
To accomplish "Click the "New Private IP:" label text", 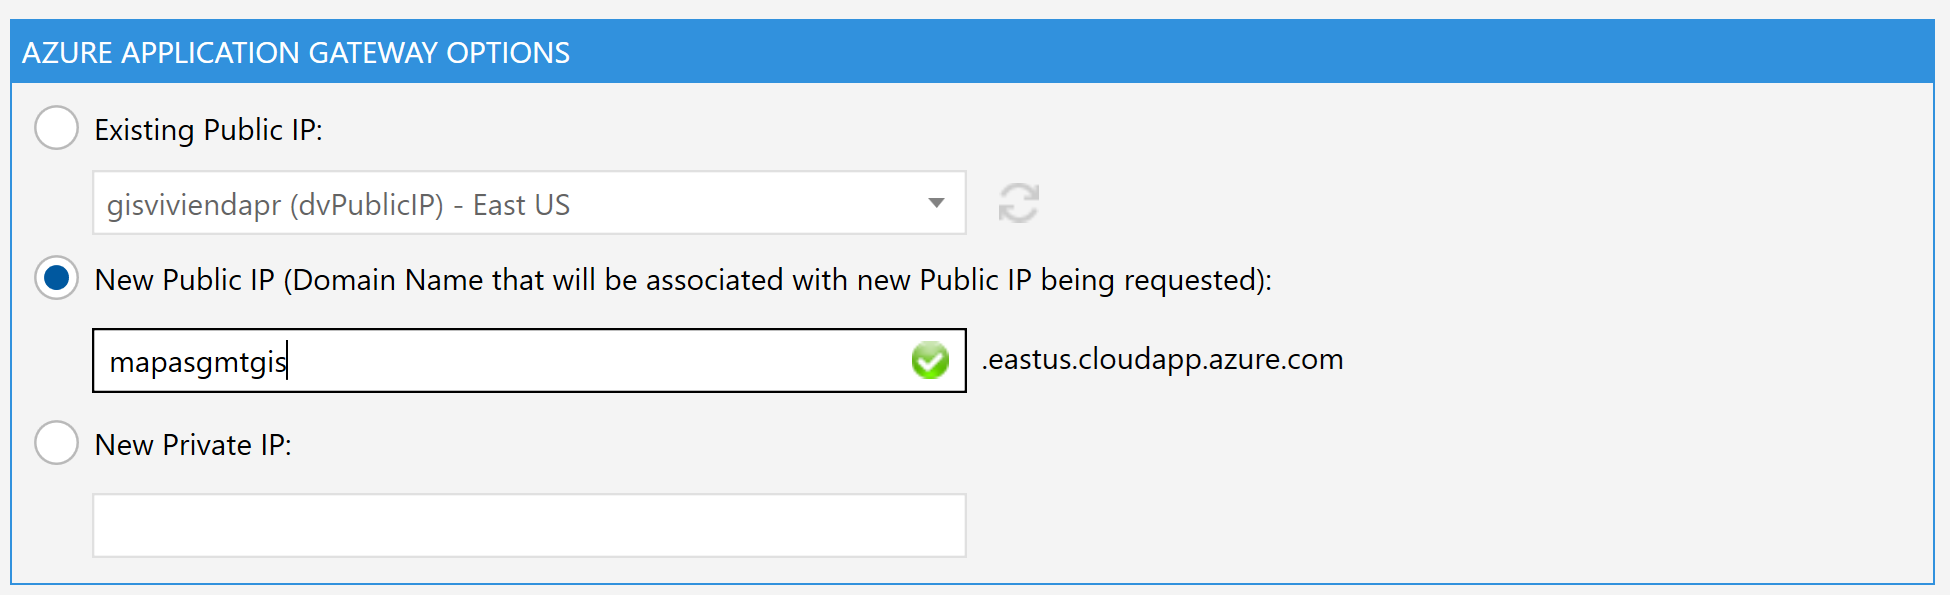I will click(193, 445).
